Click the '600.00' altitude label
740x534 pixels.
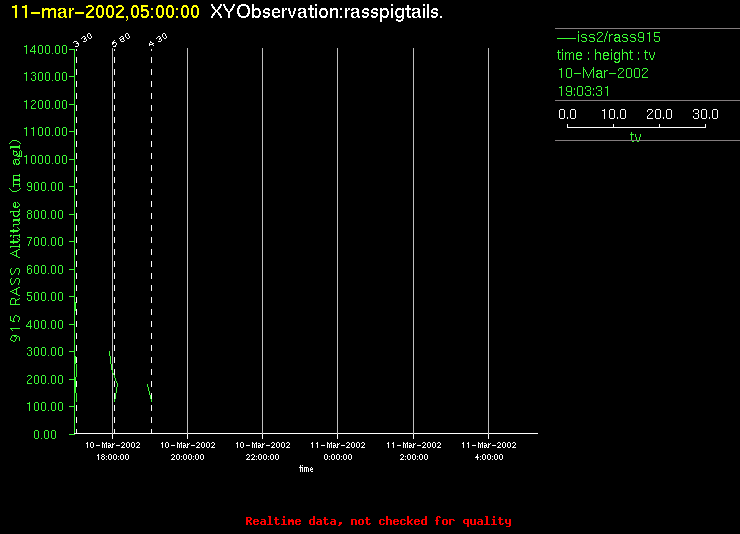coord(45,269)
